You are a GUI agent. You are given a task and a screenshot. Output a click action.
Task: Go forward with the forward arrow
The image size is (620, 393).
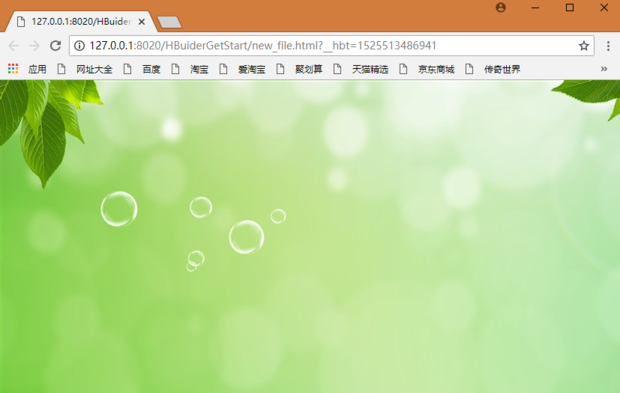[x=34, y=46]
